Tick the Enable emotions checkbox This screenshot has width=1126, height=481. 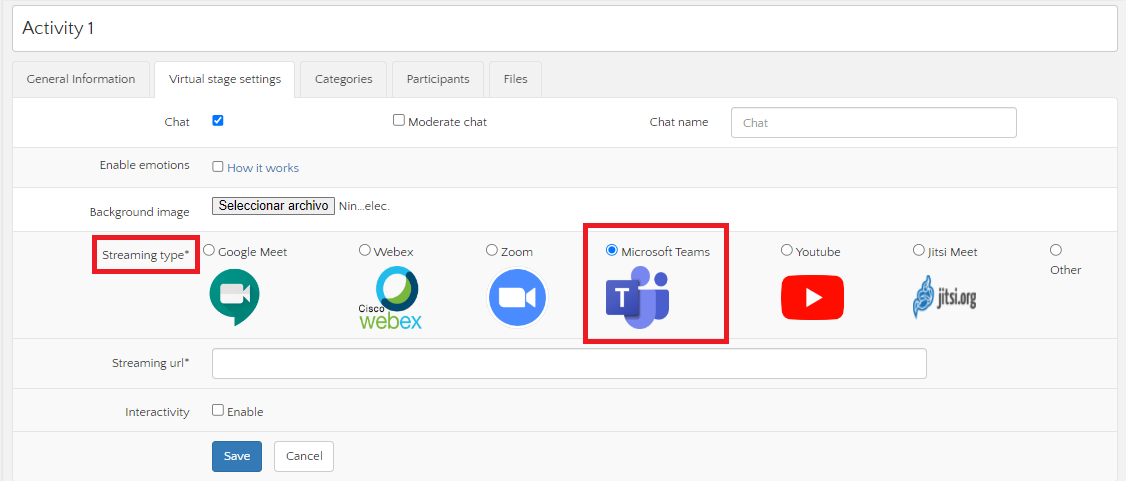[x=218, y=167]
